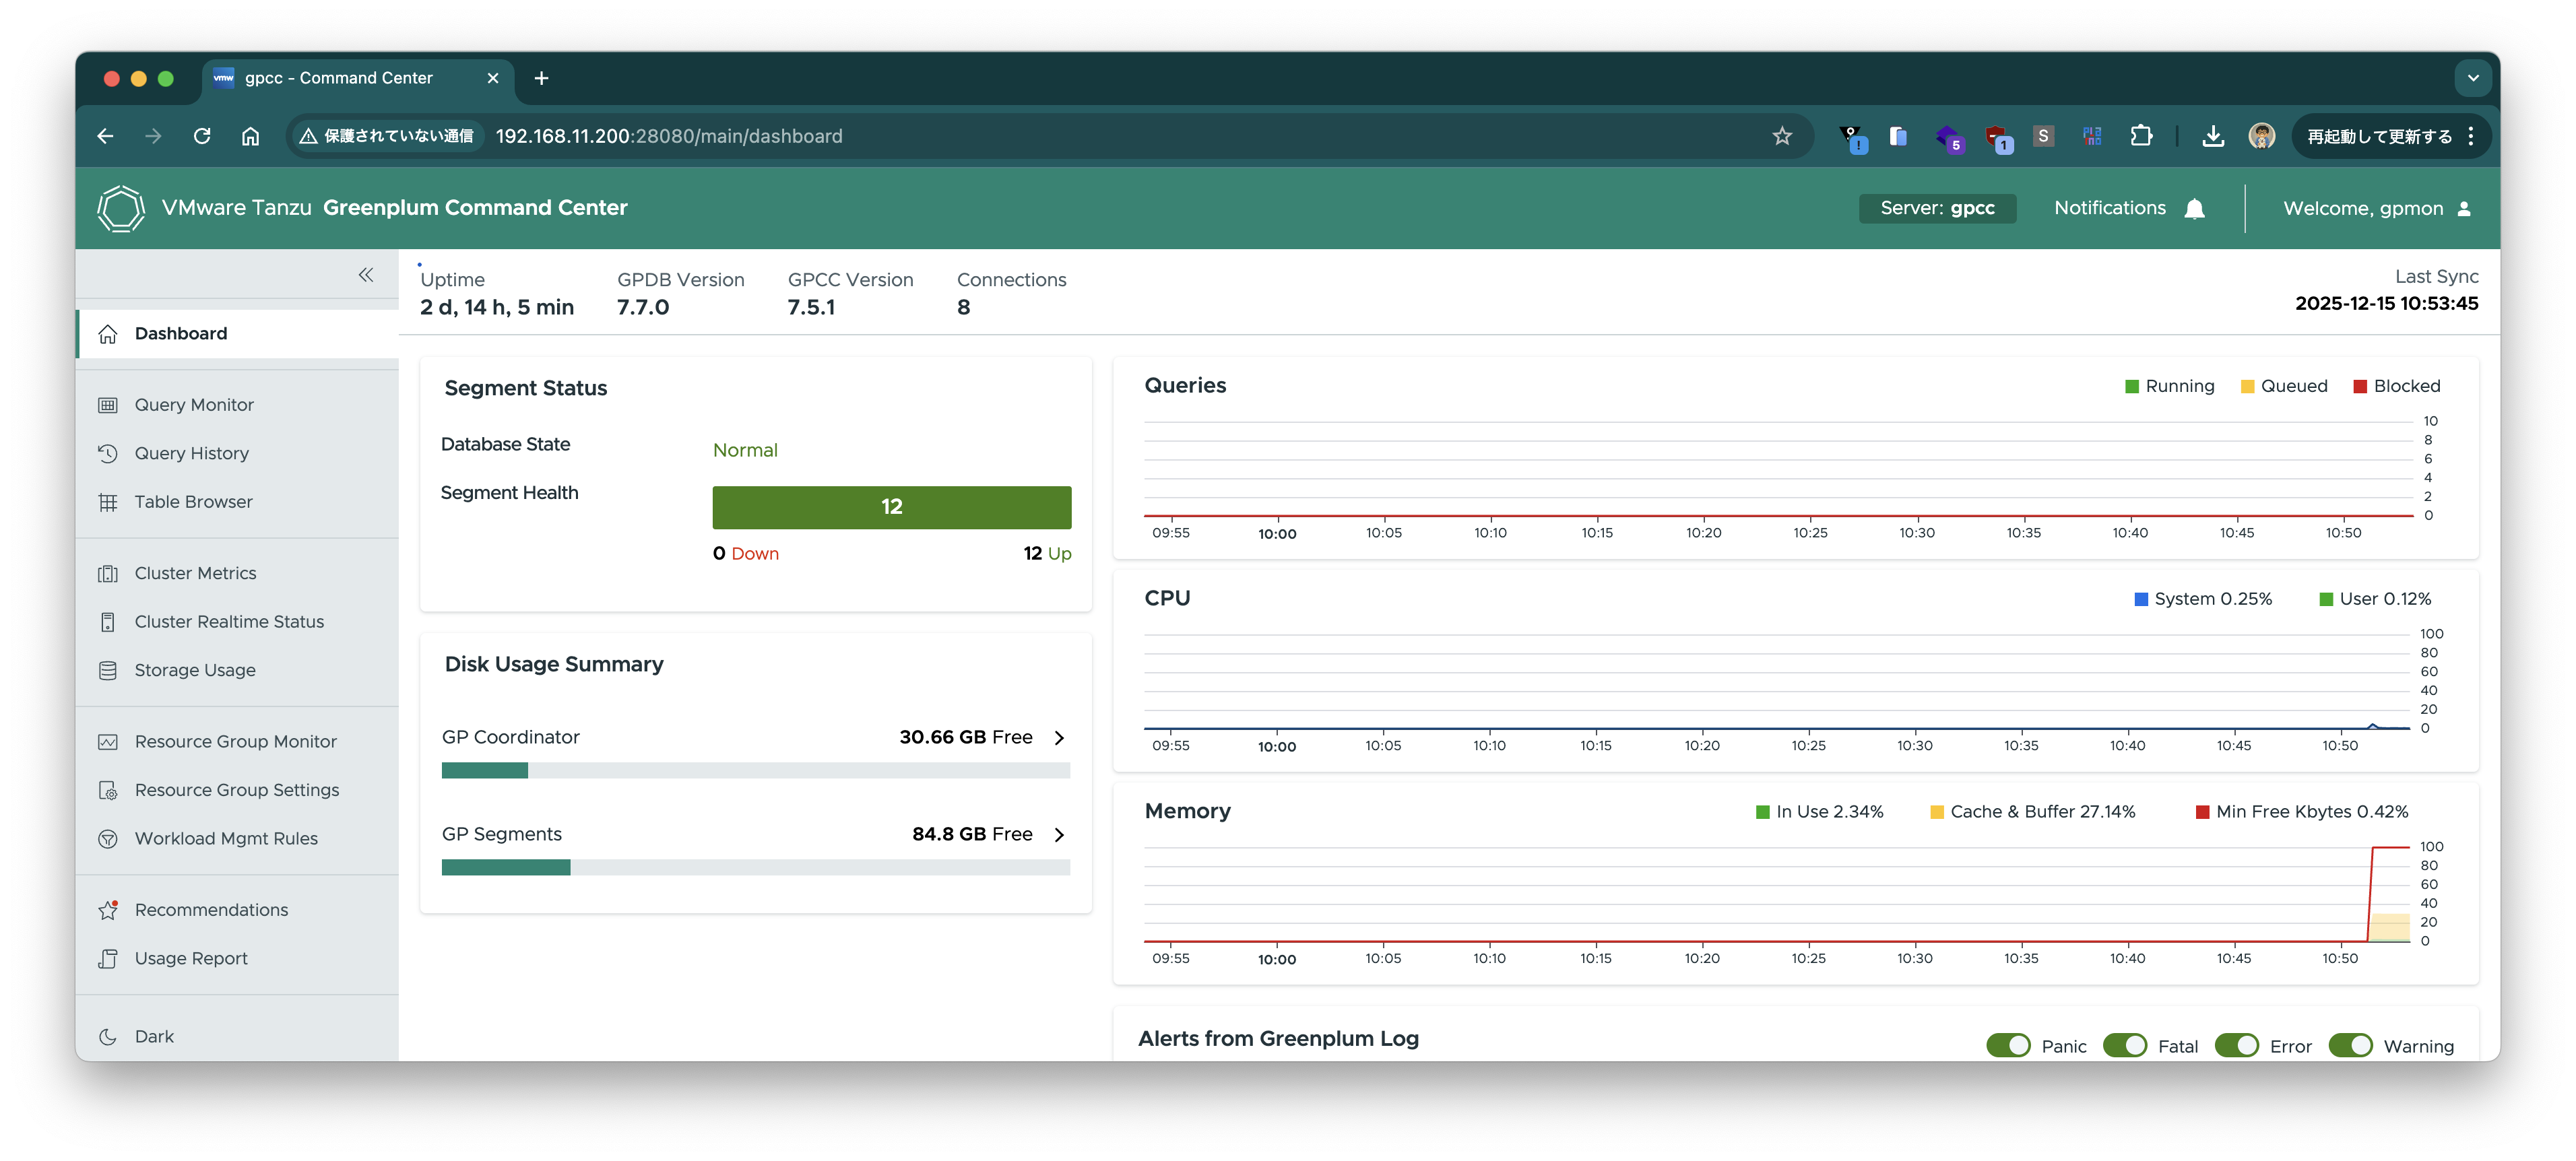Open the browser home page
This screenshot has width=2576, height=1161.
pyautogui.click(x=250, y=136)
